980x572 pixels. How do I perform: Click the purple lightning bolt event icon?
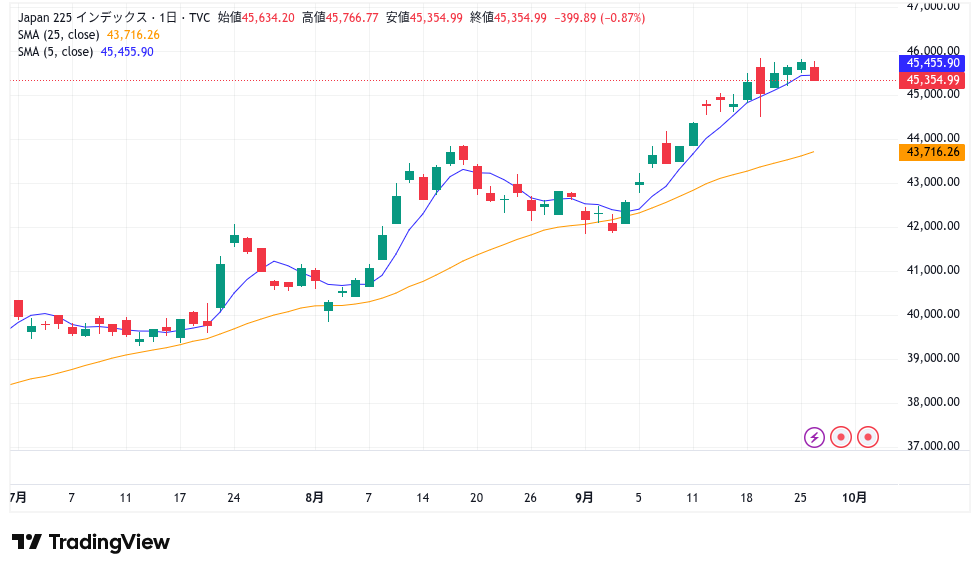814,437
